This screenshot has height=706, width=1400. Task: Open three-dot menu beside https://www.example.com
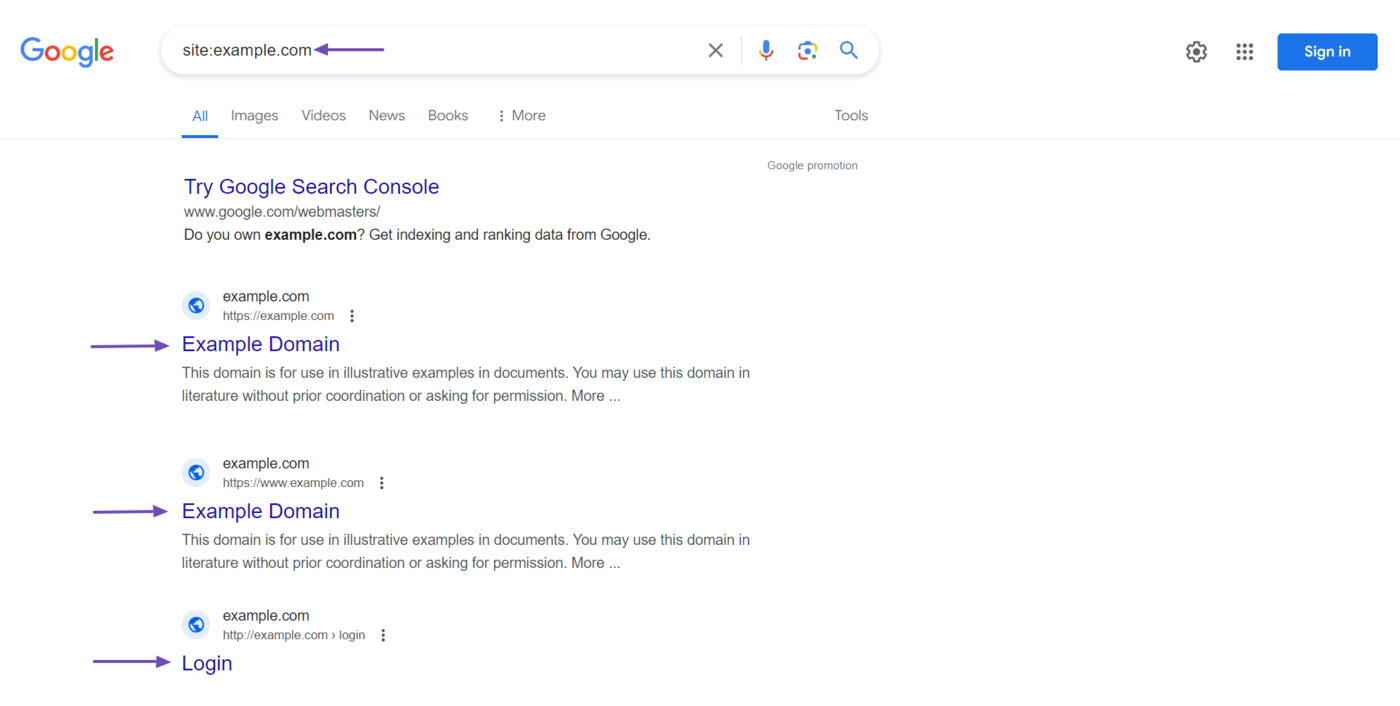pos(382,483)
